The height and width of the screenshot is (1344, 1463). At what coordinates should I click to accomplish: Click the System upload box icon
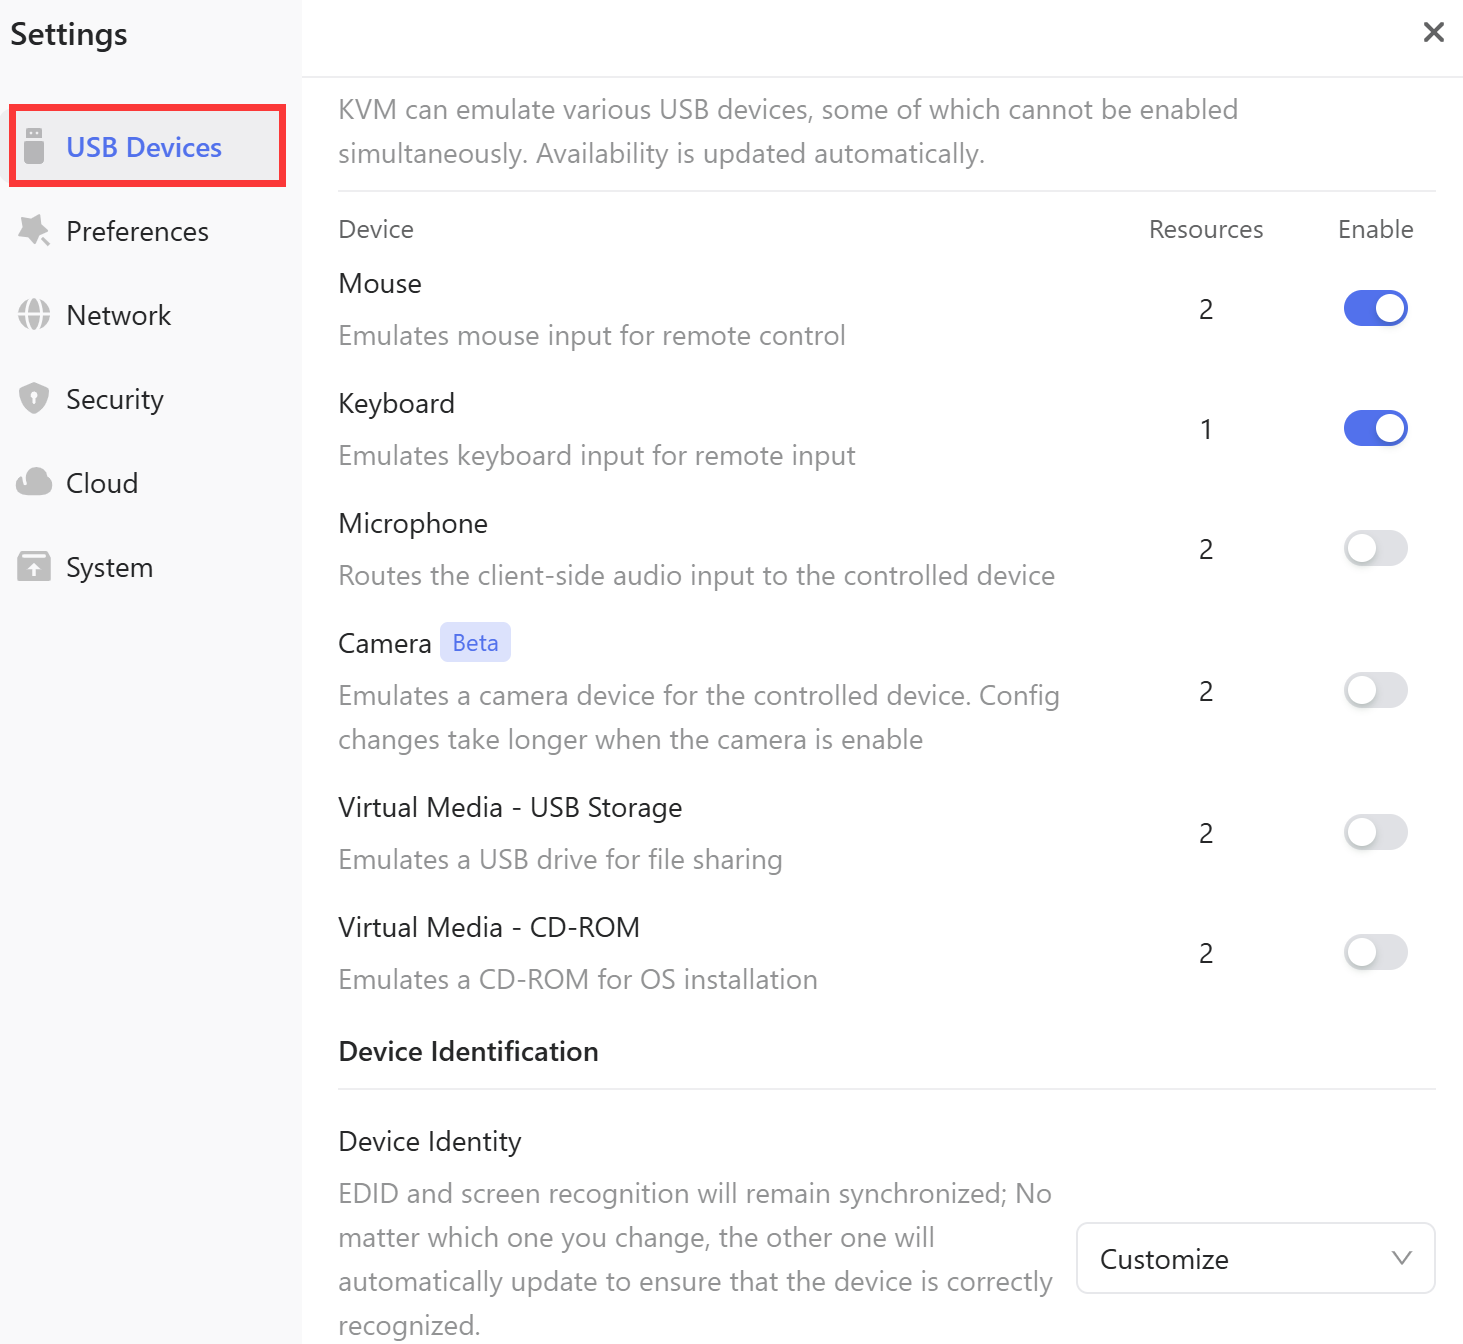pyautogui.click(x=34, y=566)
